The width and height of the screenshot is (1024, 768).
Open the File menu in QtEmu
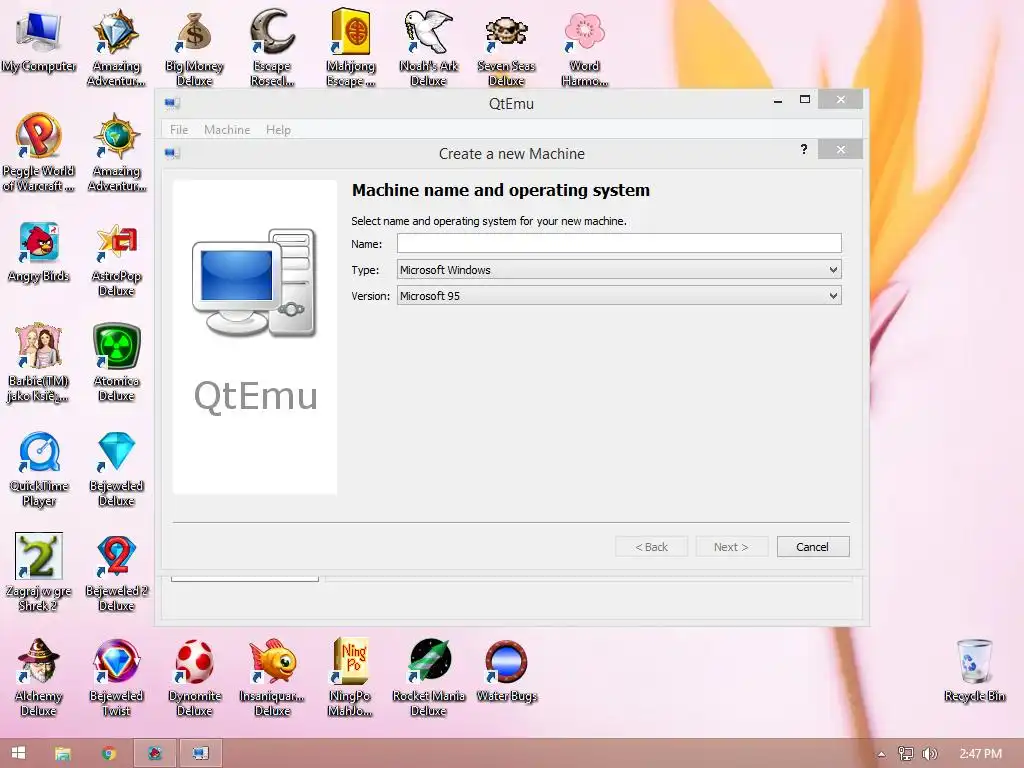click(179, 129)
